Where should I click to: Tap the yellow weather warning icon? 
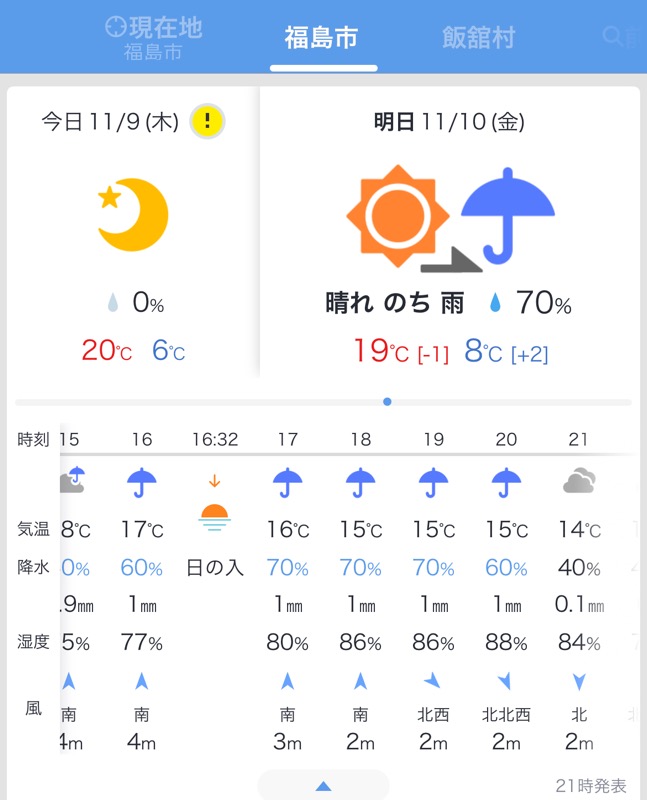(207, 121)
